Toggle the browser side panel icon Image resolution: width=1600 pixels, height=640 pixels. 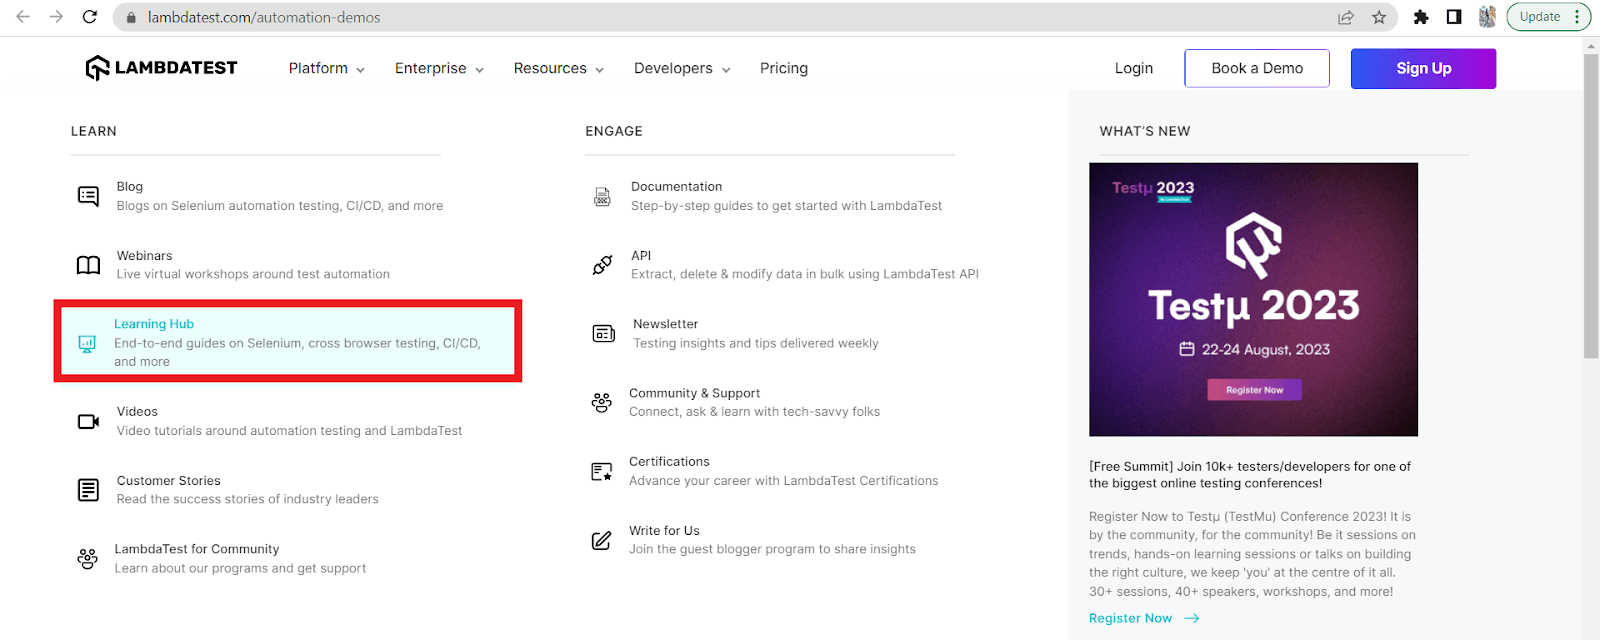1454,17
